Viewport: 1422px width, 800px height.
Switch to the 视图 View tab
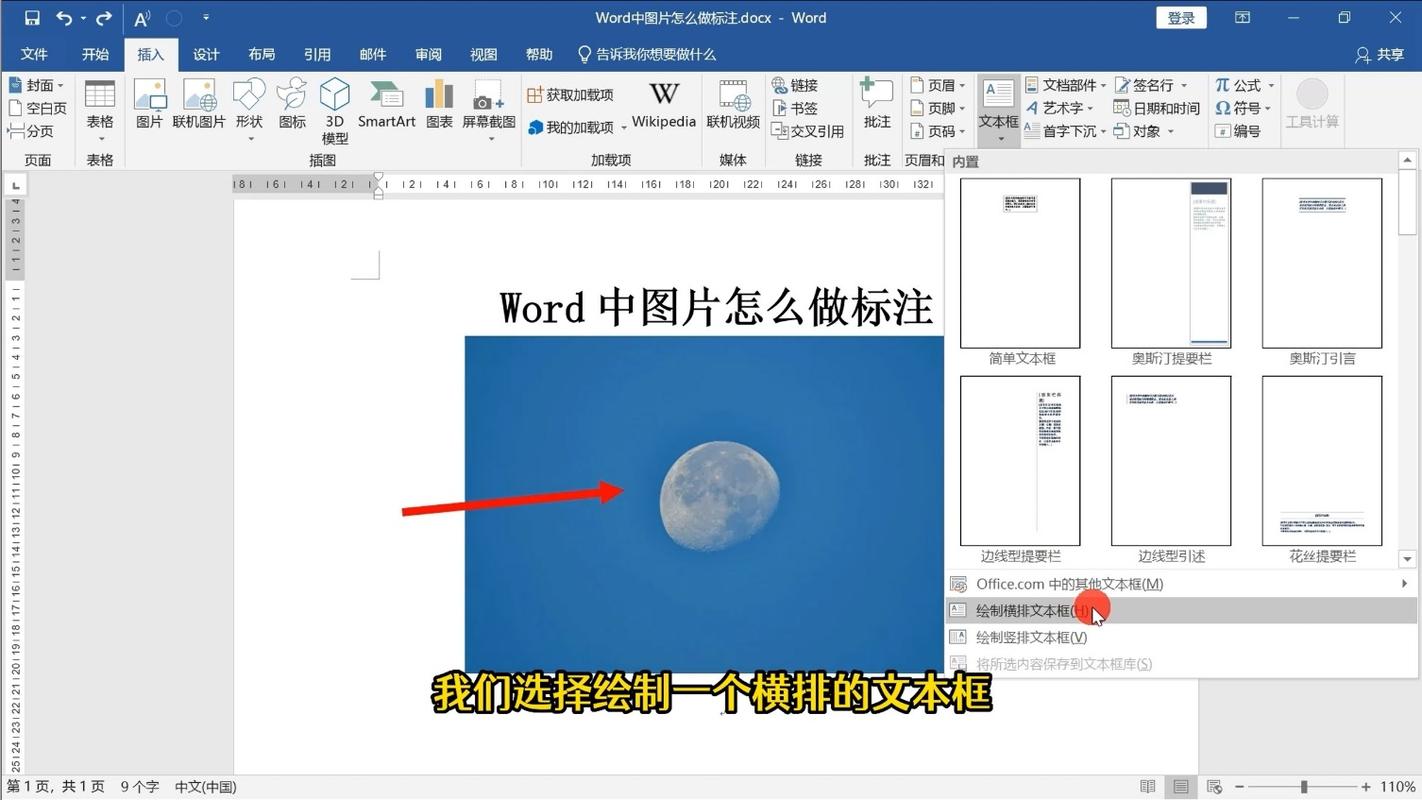483,55
